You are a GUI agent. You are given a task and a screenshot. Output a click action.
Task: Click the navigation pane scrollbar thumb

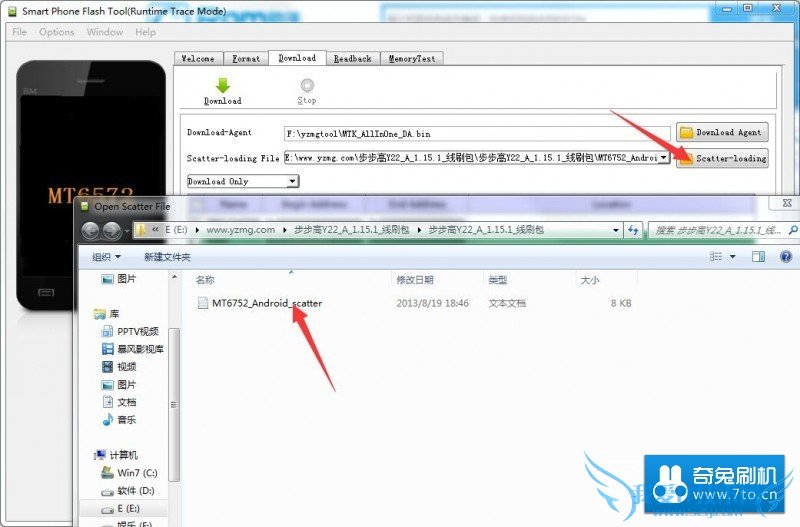tap(174, 405)
